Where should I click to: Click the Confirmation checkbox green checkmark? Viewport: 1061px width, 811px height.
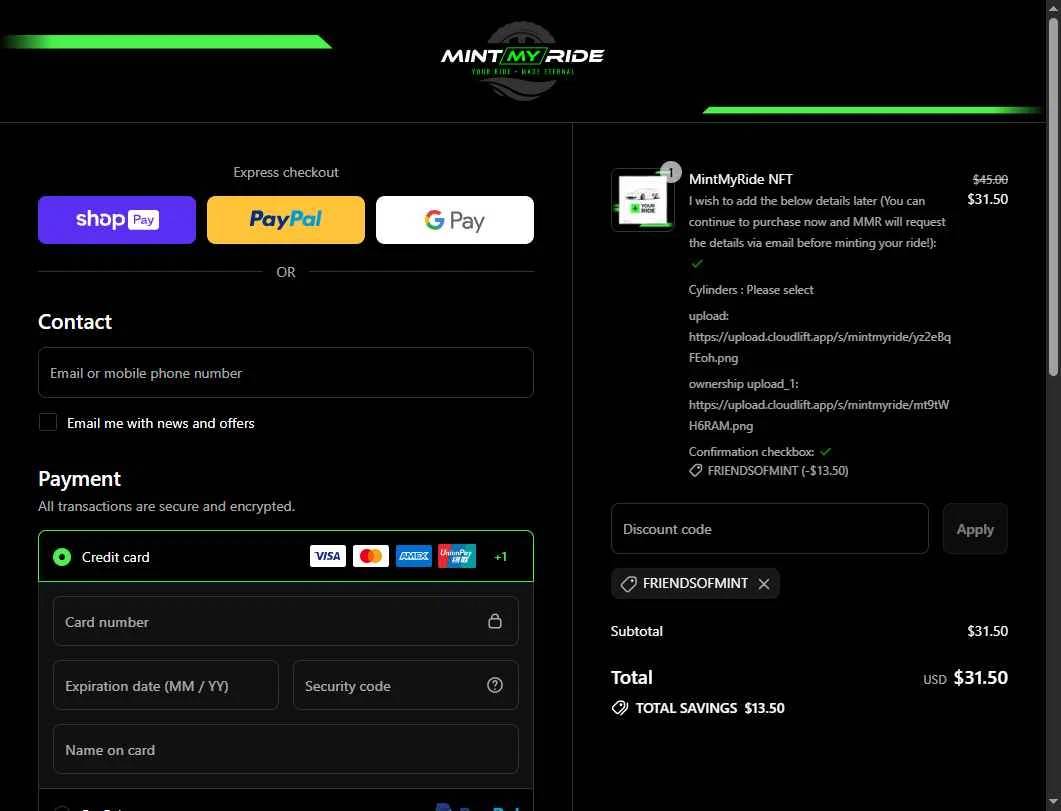(x=825, y=452)
